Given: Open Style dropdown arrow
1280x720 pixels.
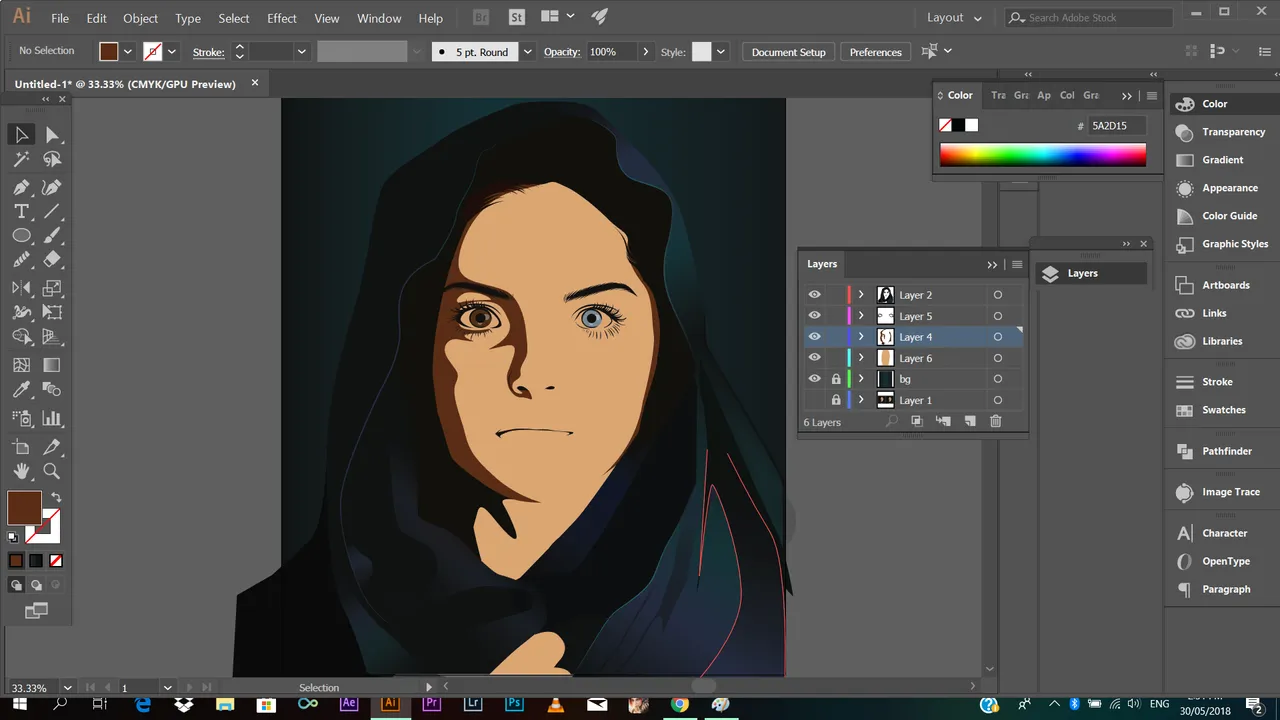Looking at the screenshot, I should click(x=720, y=52).
